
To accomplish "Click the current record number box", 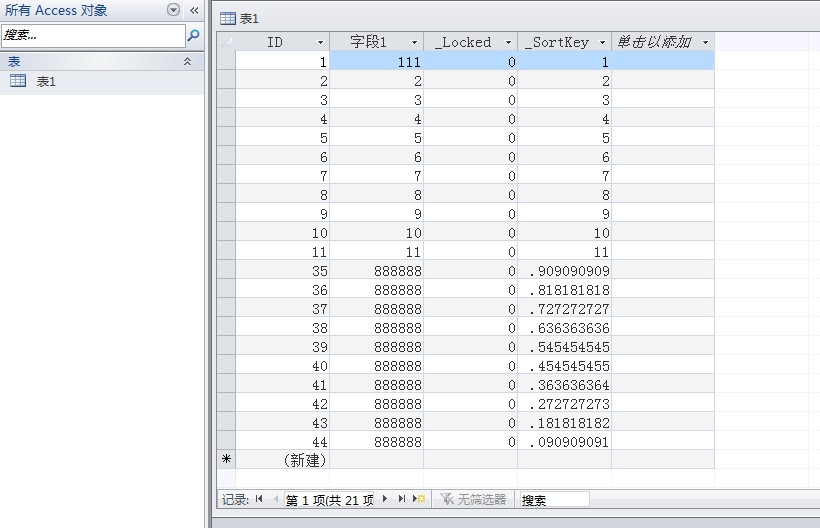I will point(329,500).
